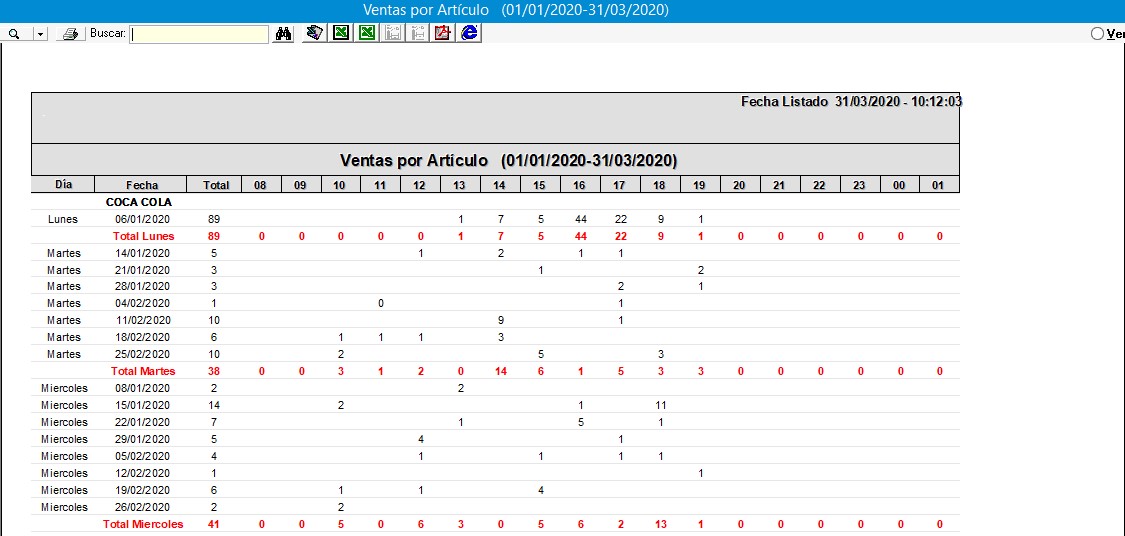Select date 28/01/2020
The height and width of the screenshot is (536, 1125).
pyautogui.click(x=143, y=286)
